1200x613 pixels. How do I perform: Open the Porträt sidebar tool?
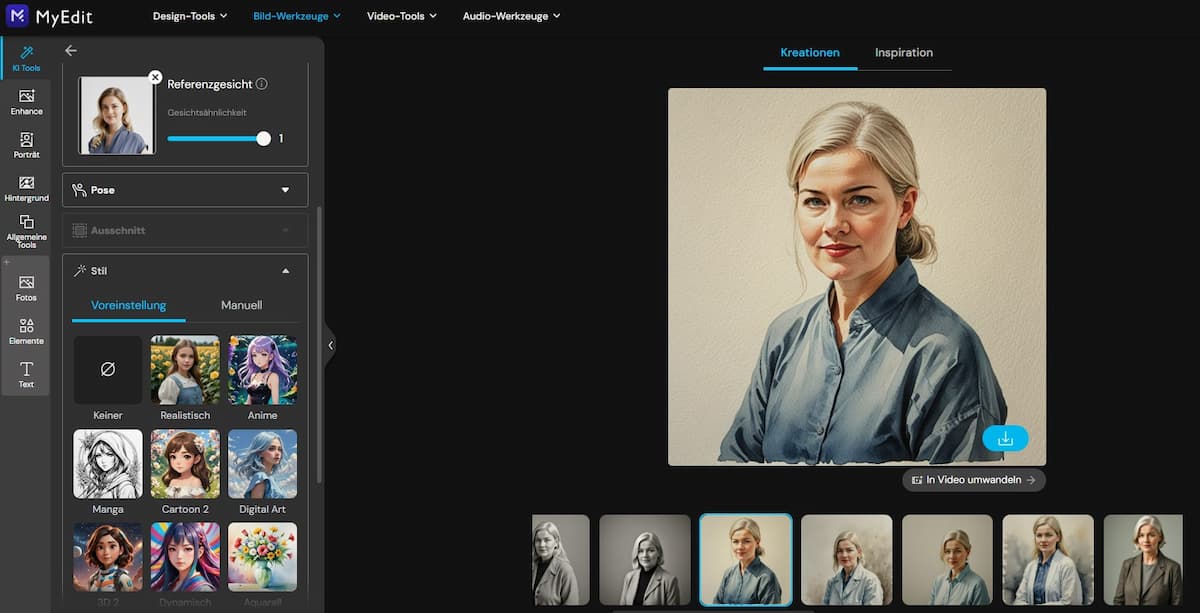click(x=26, y=145)
